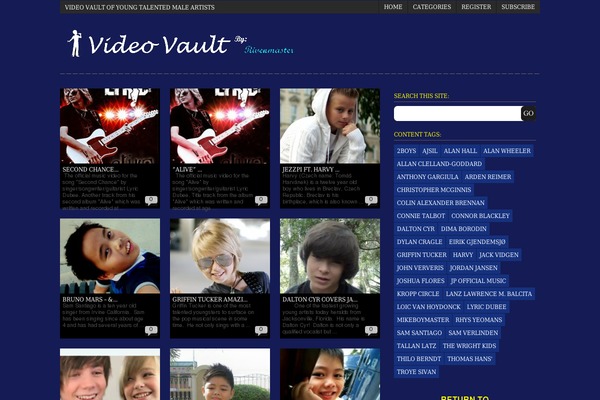This screenshot has width=600, height=400.
Task: Select the Tallan Latz tag
Action: [416, 346]
